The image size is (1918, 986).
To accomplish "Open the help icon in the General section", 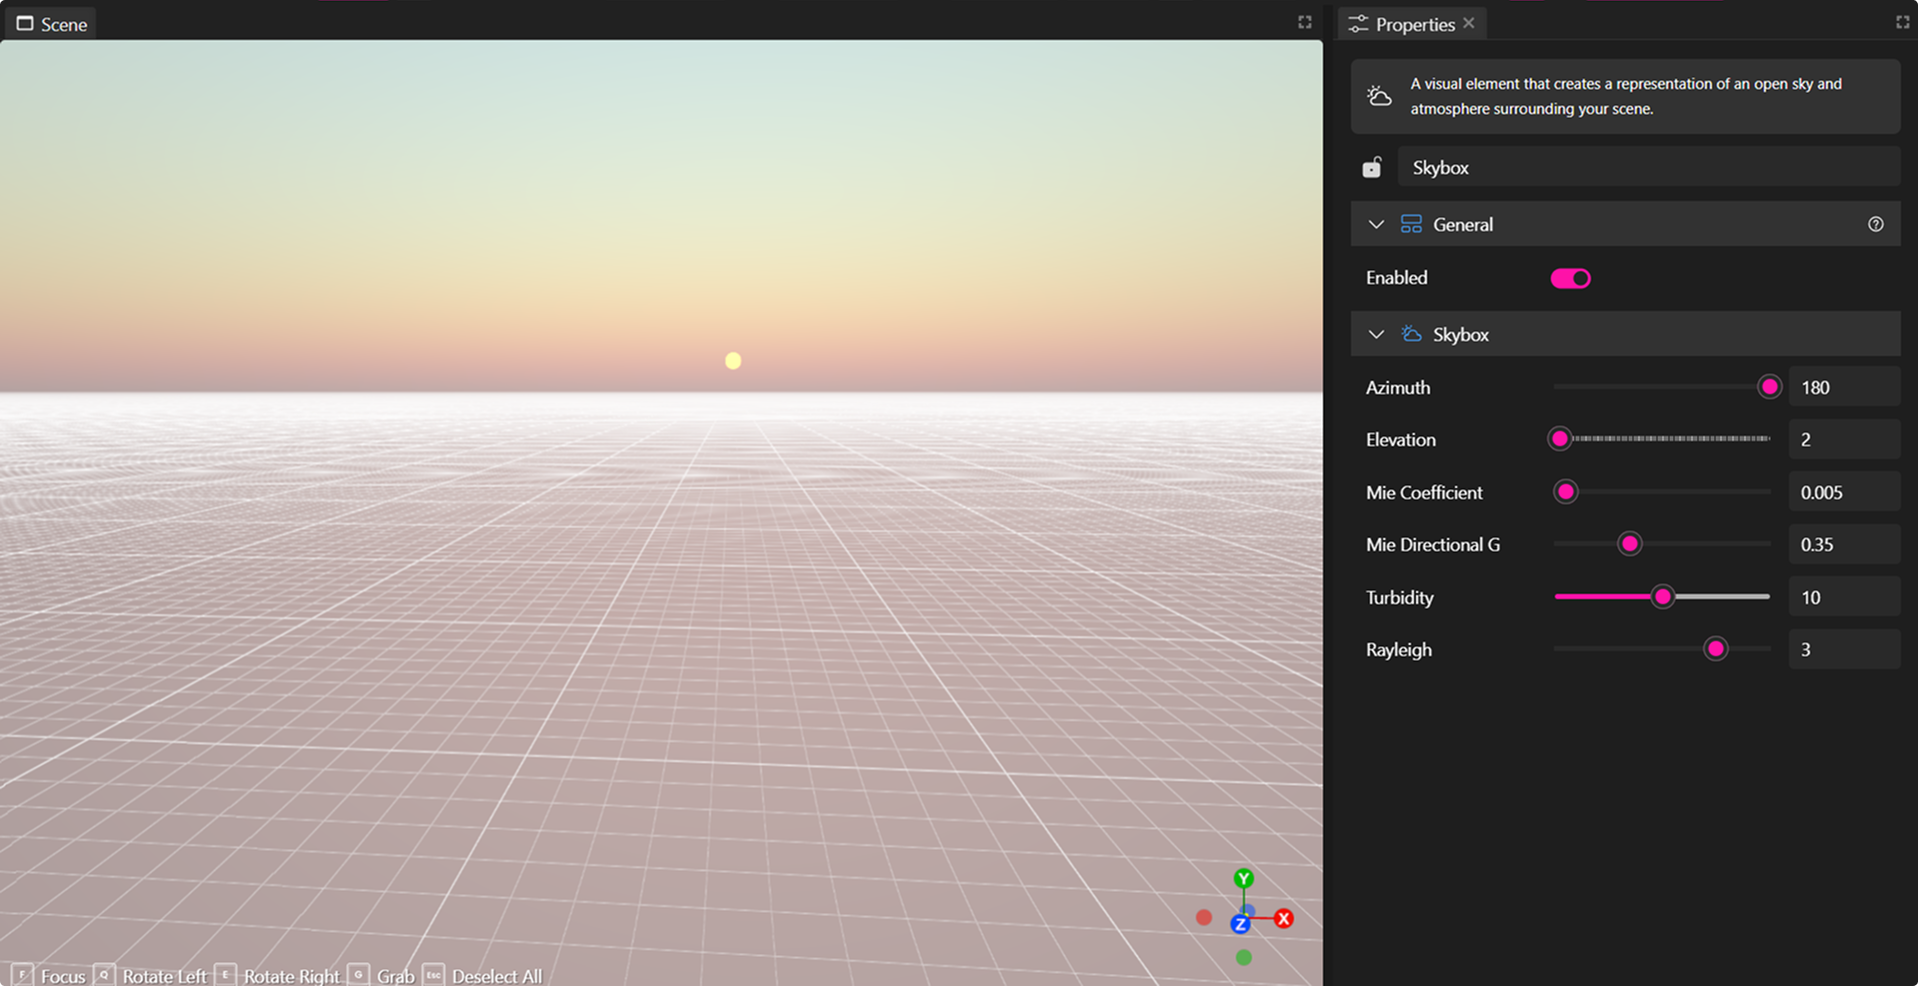I will tap(1875, 224).
